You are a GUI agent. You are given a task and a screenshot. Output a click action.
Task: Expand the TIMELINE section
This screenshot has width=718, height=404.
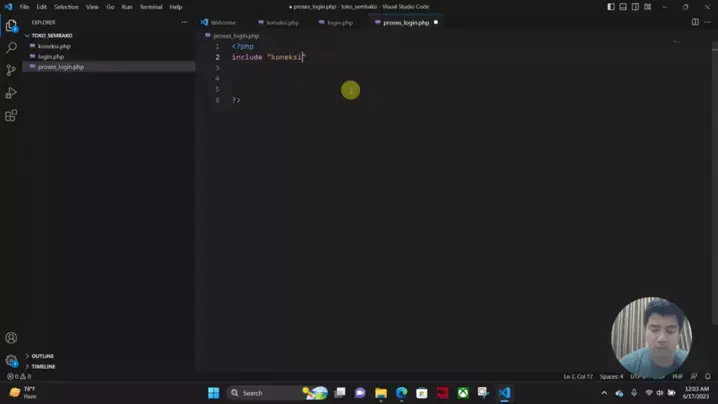(x=43, y=366)
